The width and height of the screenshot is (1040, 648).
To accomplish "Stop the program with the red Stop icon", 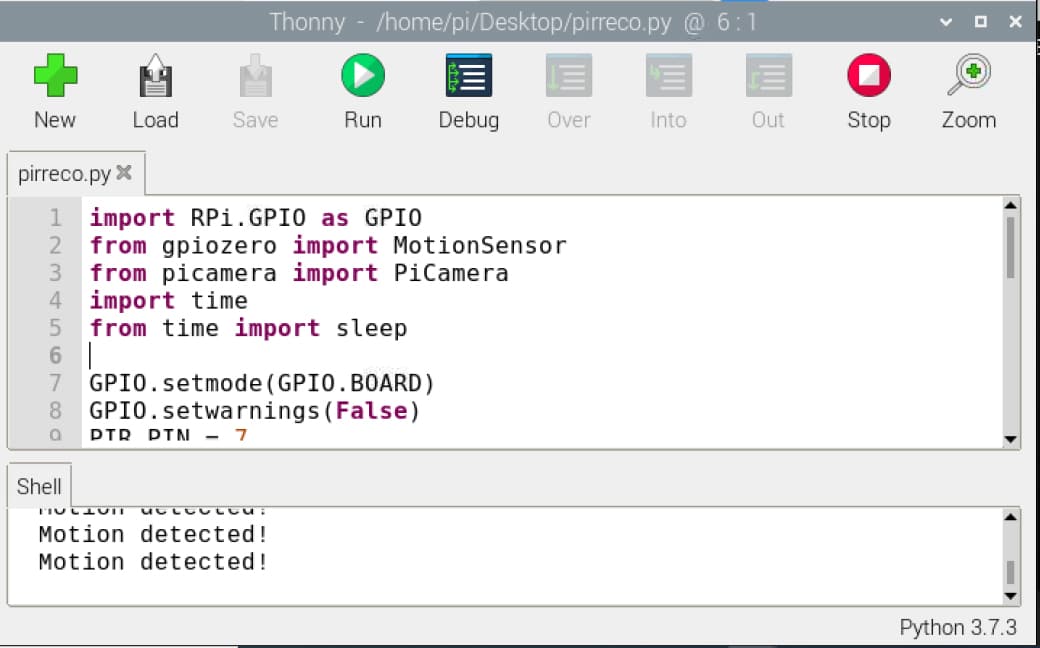I will coord(868,76).
